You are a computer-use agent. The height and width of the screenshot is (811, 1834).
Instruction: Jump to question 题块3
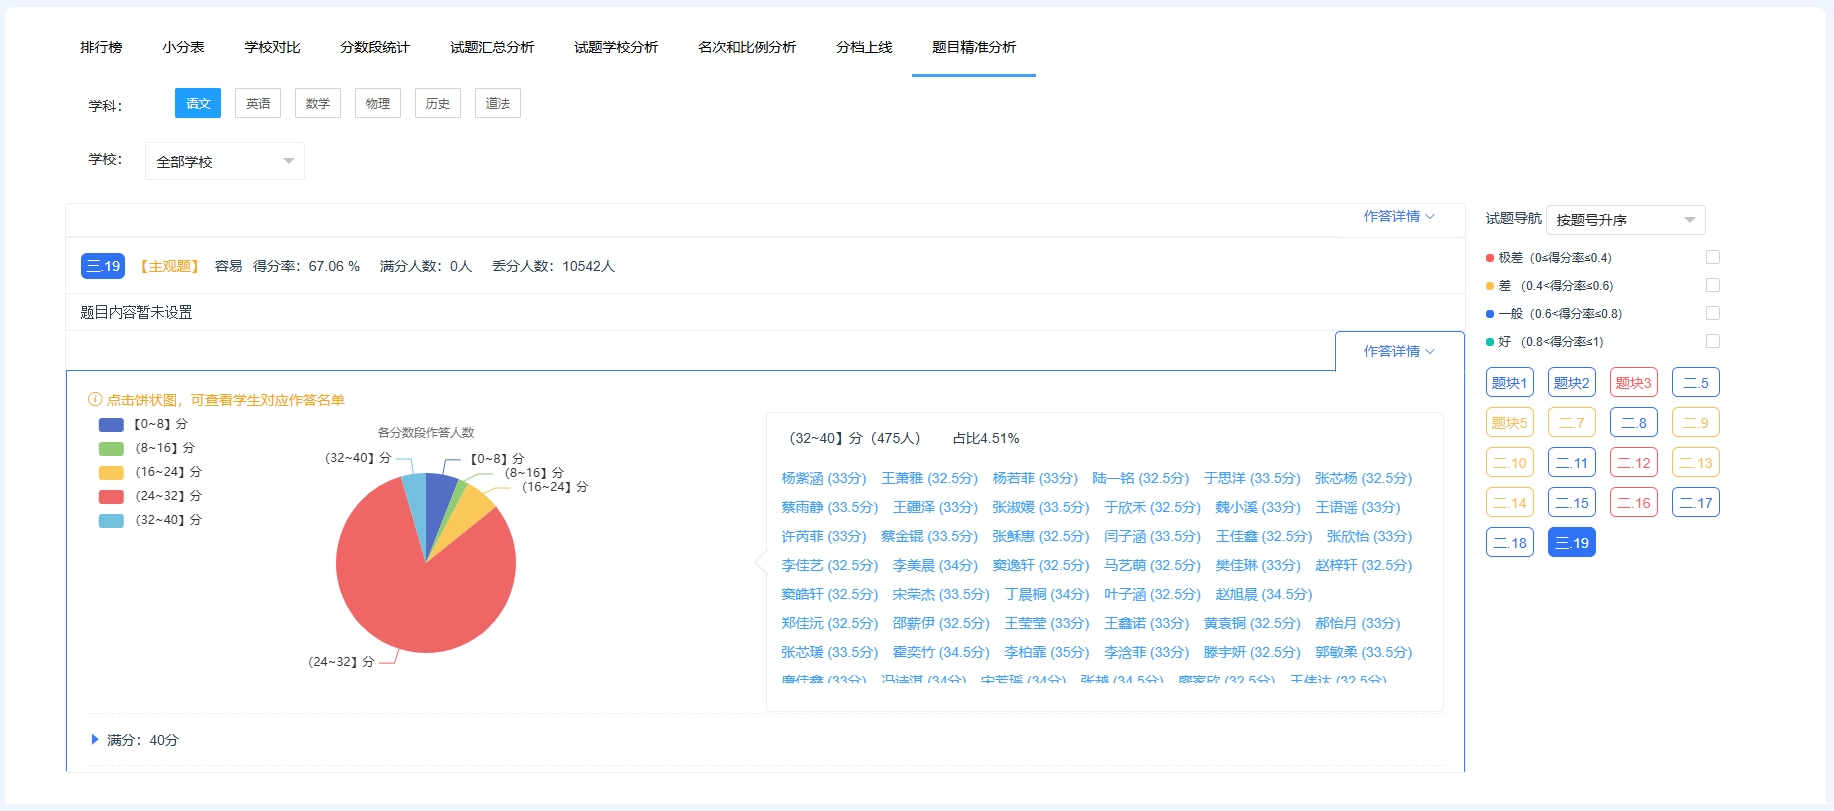point(1633,382)
